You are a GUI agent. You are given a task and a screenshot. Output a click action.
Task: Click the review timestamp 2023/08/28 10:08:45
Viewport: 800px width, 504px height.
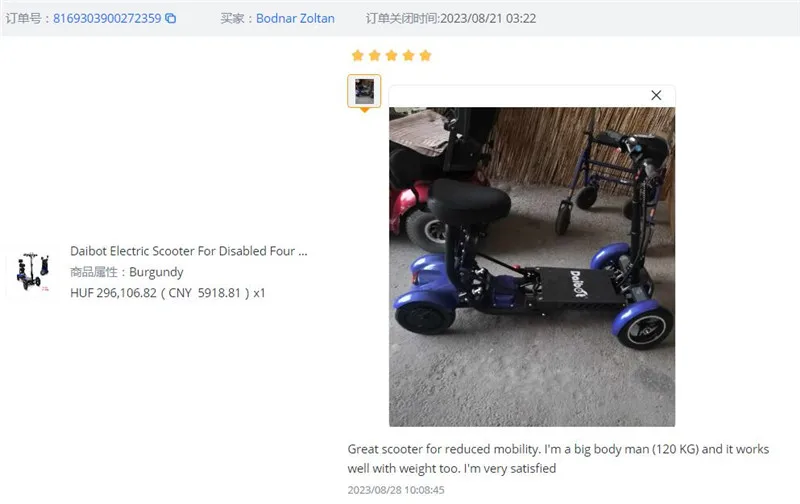(396, 490)
